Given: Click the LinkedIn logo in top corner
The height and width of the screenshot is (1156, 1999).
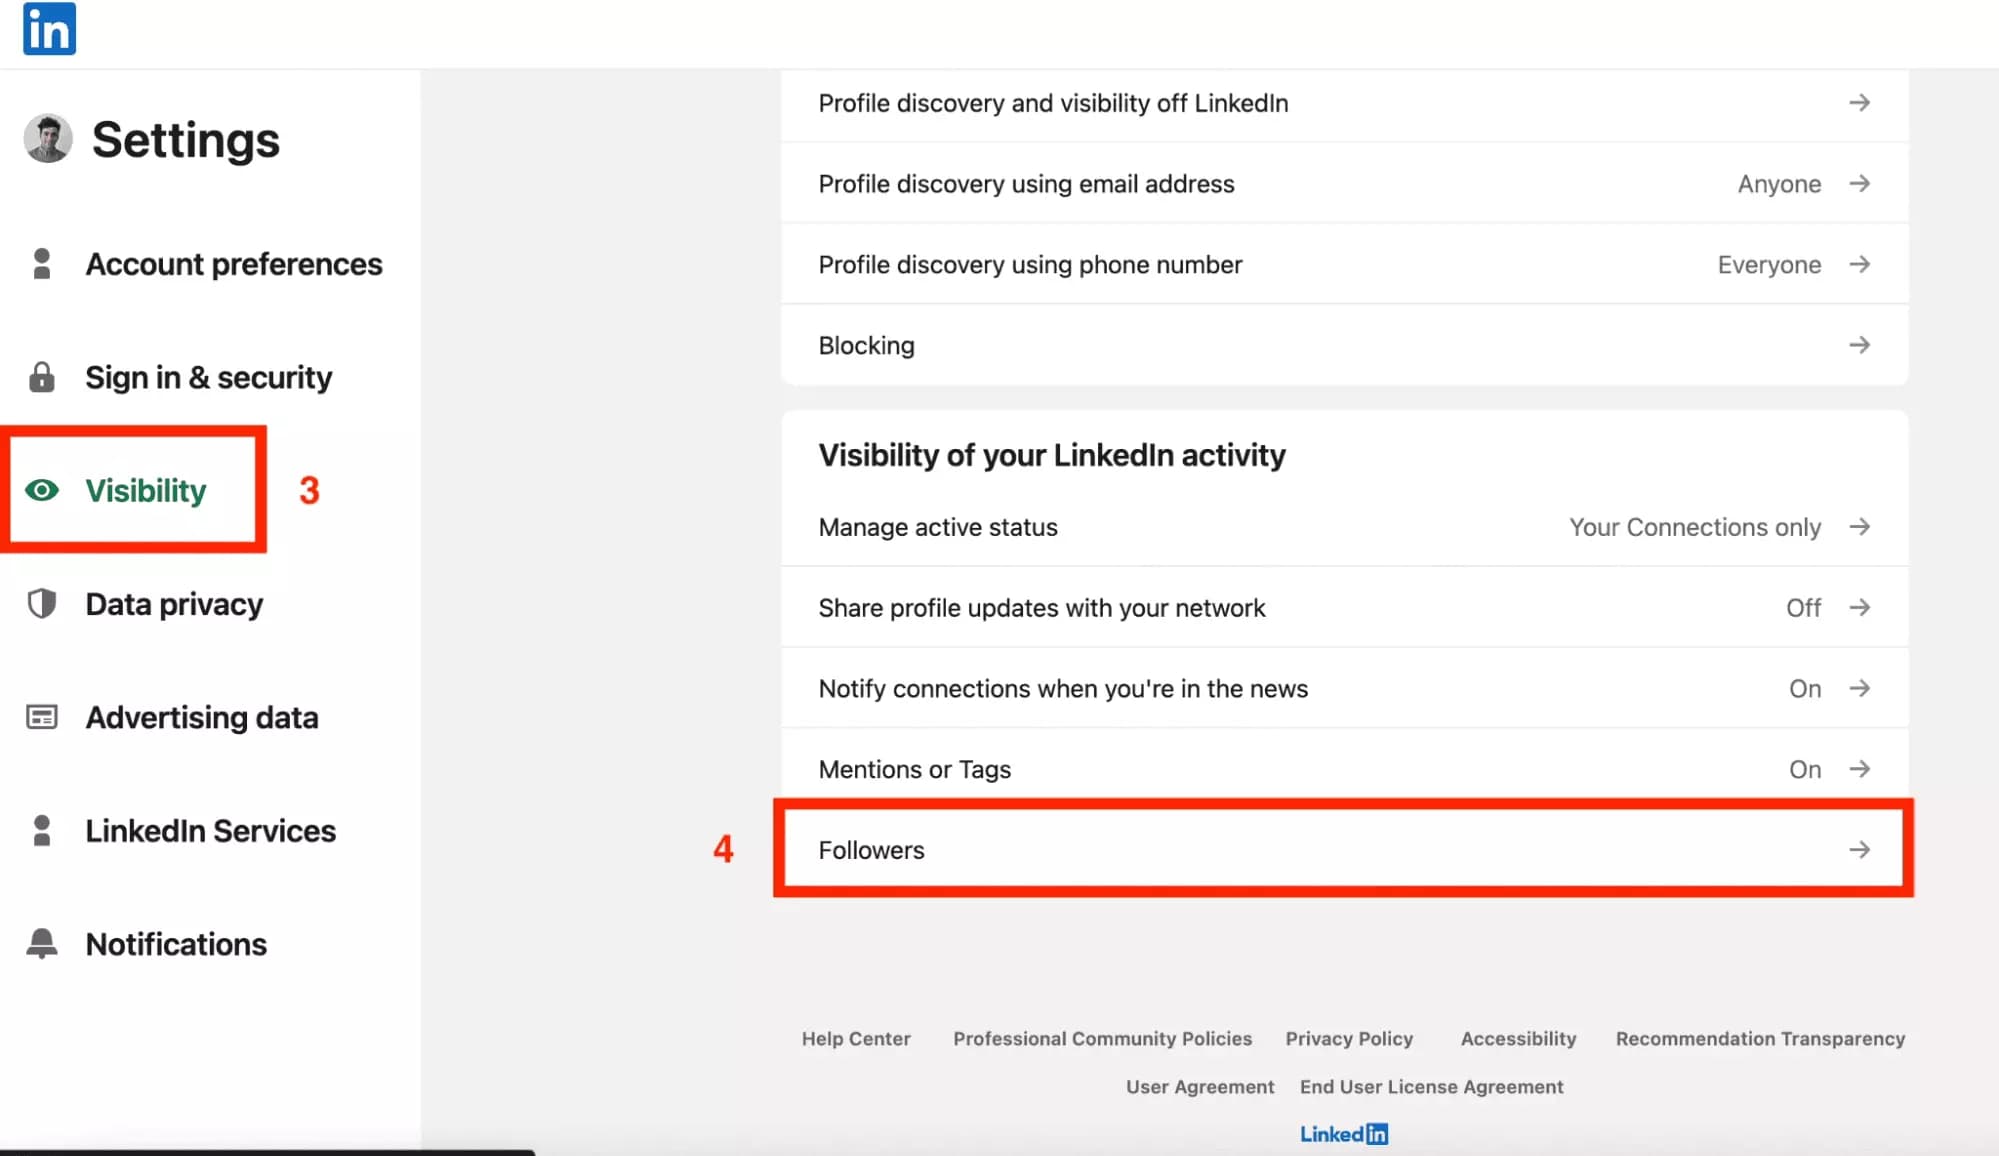Looking at the screenshot, I should [x=48, y=30].
